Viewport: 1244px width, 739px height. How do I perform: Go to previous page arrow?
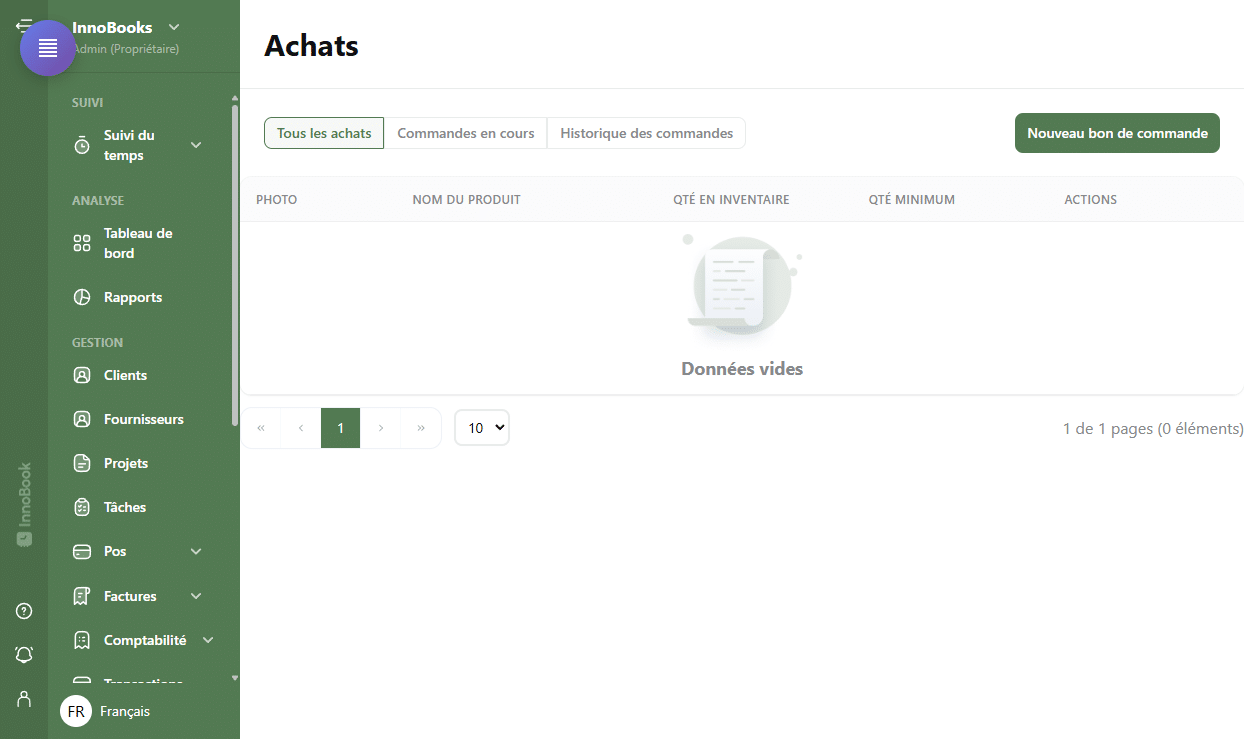[301, 428]
